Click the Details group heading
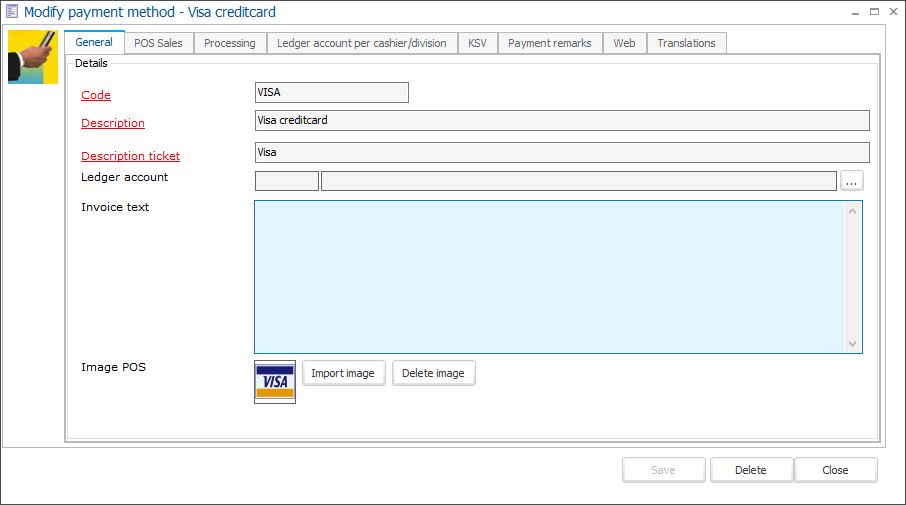Viewport: 906px width, 505px height. (91, 63)
